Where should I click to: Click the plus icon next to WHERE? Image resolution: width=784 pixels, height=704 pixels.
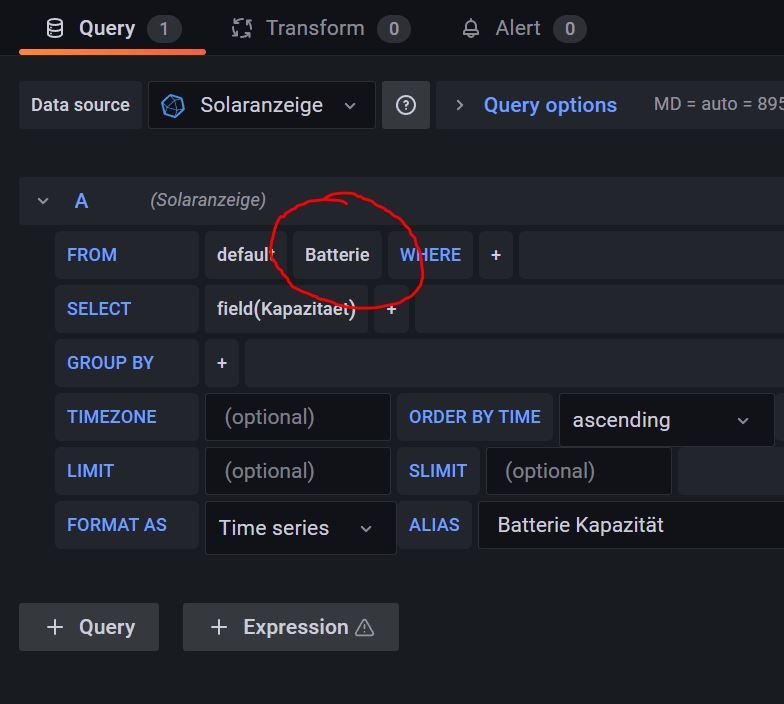point(495,255)
